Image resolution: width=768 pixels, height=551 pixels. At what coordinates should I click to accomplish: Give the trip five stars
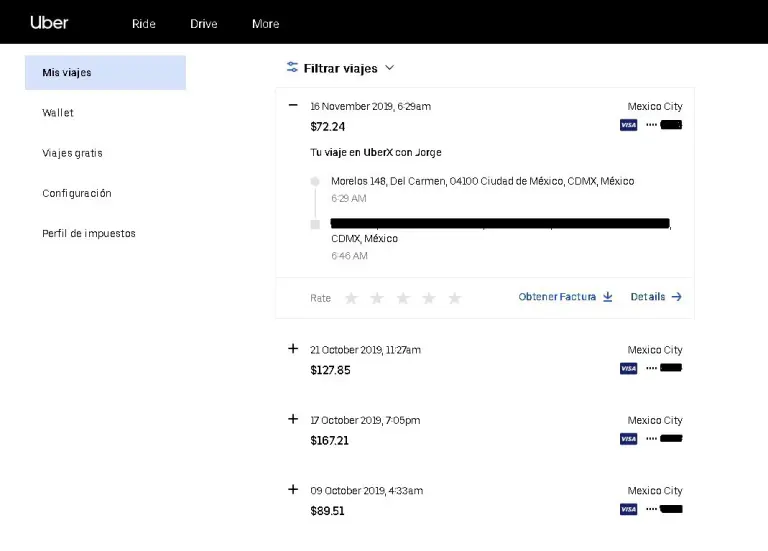coord(455,298)
